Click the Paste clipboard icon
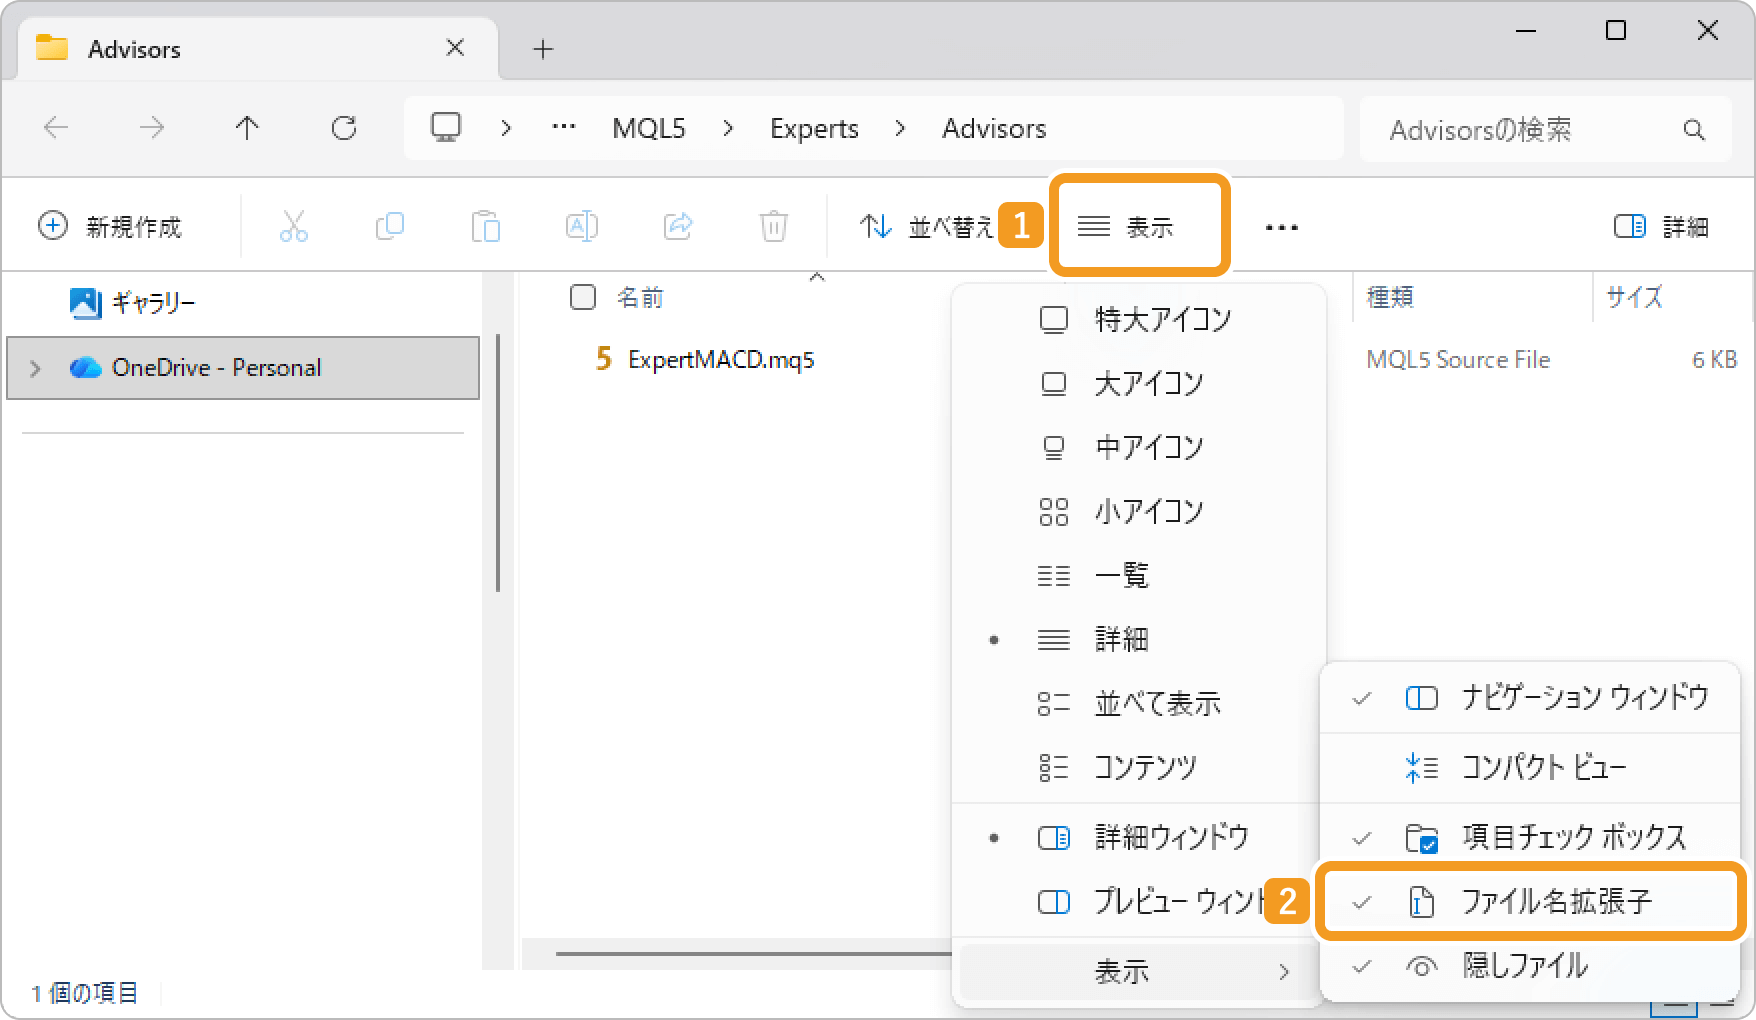This screenshot has width=1756, height=1020. point(485,227)
